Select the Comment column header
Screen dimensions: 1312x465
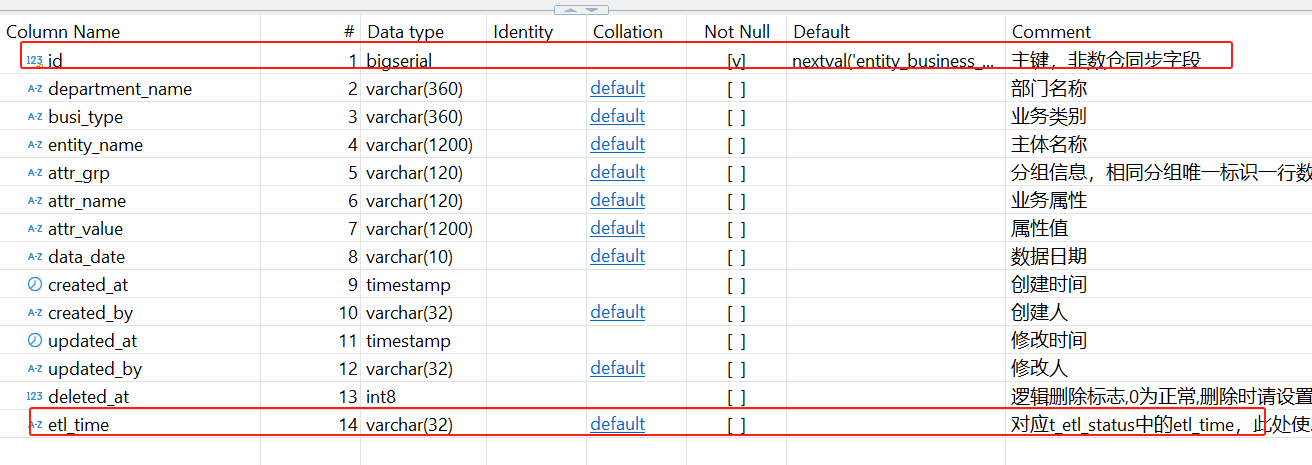[1051, 32]
